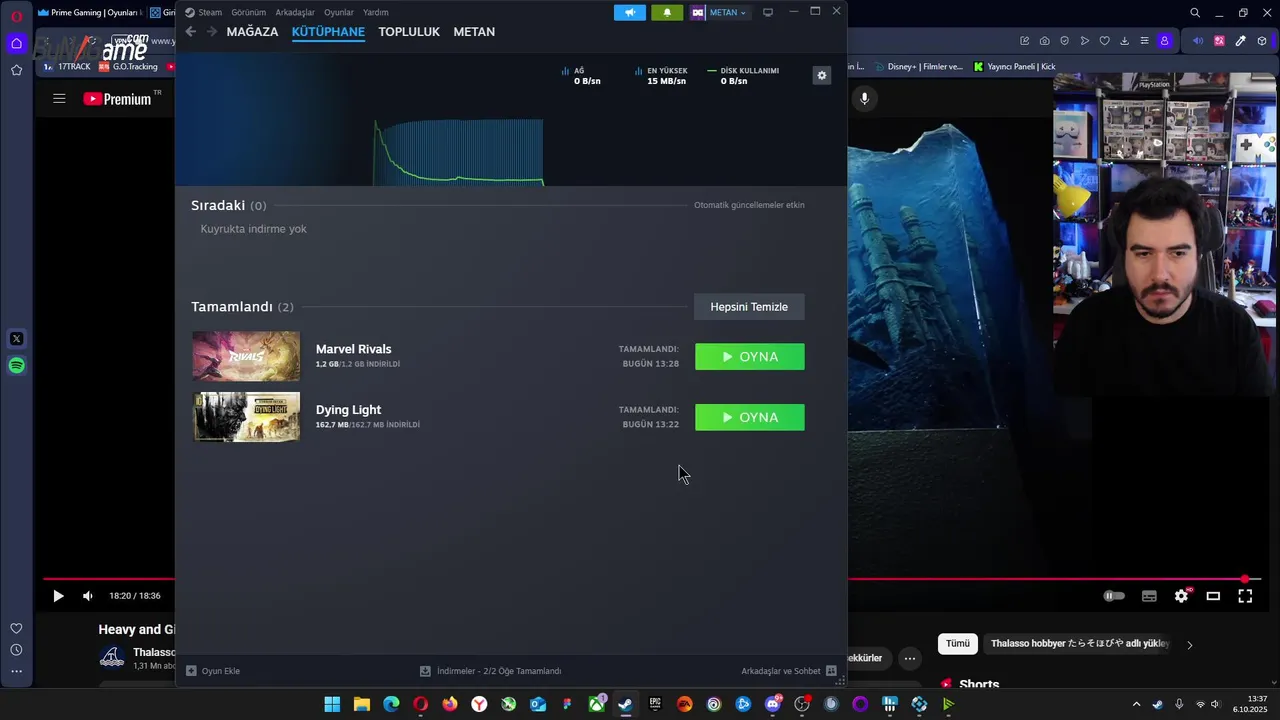Click the Hepsini Temizle button
The height and width of the screenshot is (720, 1280).
[x=749, y=307]
